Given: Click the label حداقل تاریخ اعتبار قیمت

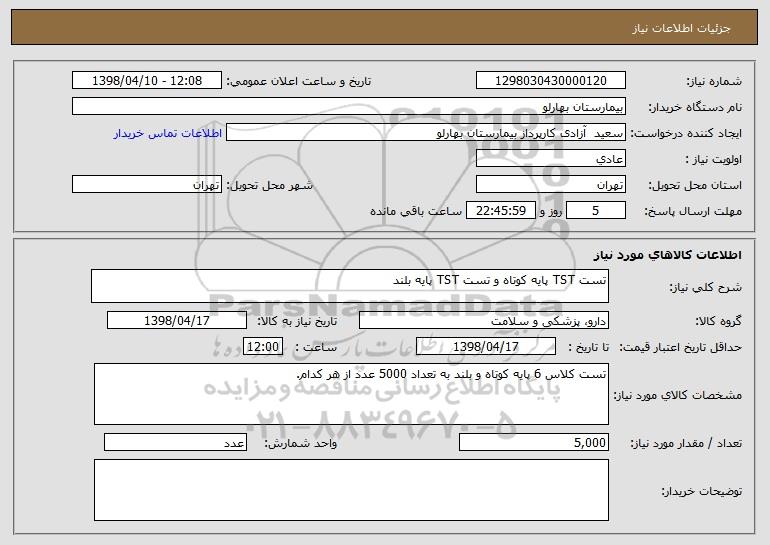Looking at the screenshot, I should [x=680, y=348].
